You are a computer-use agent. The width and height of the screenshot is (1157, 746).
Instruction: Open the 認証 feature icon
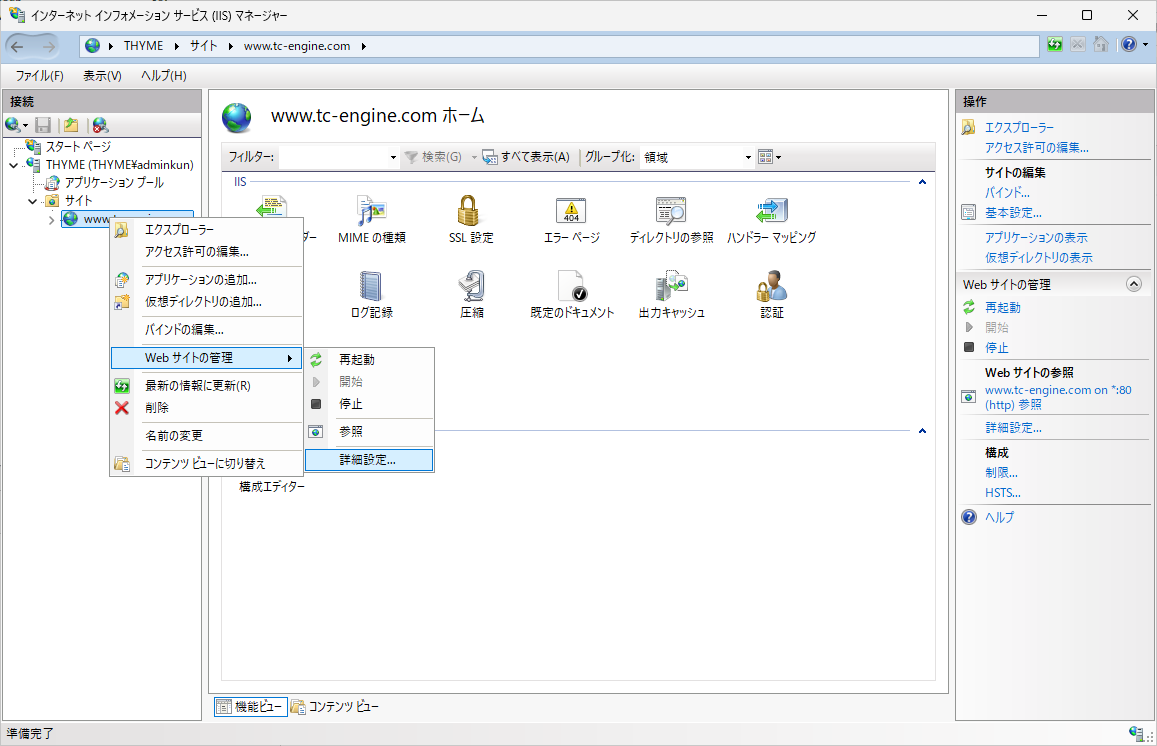[772, 294]
